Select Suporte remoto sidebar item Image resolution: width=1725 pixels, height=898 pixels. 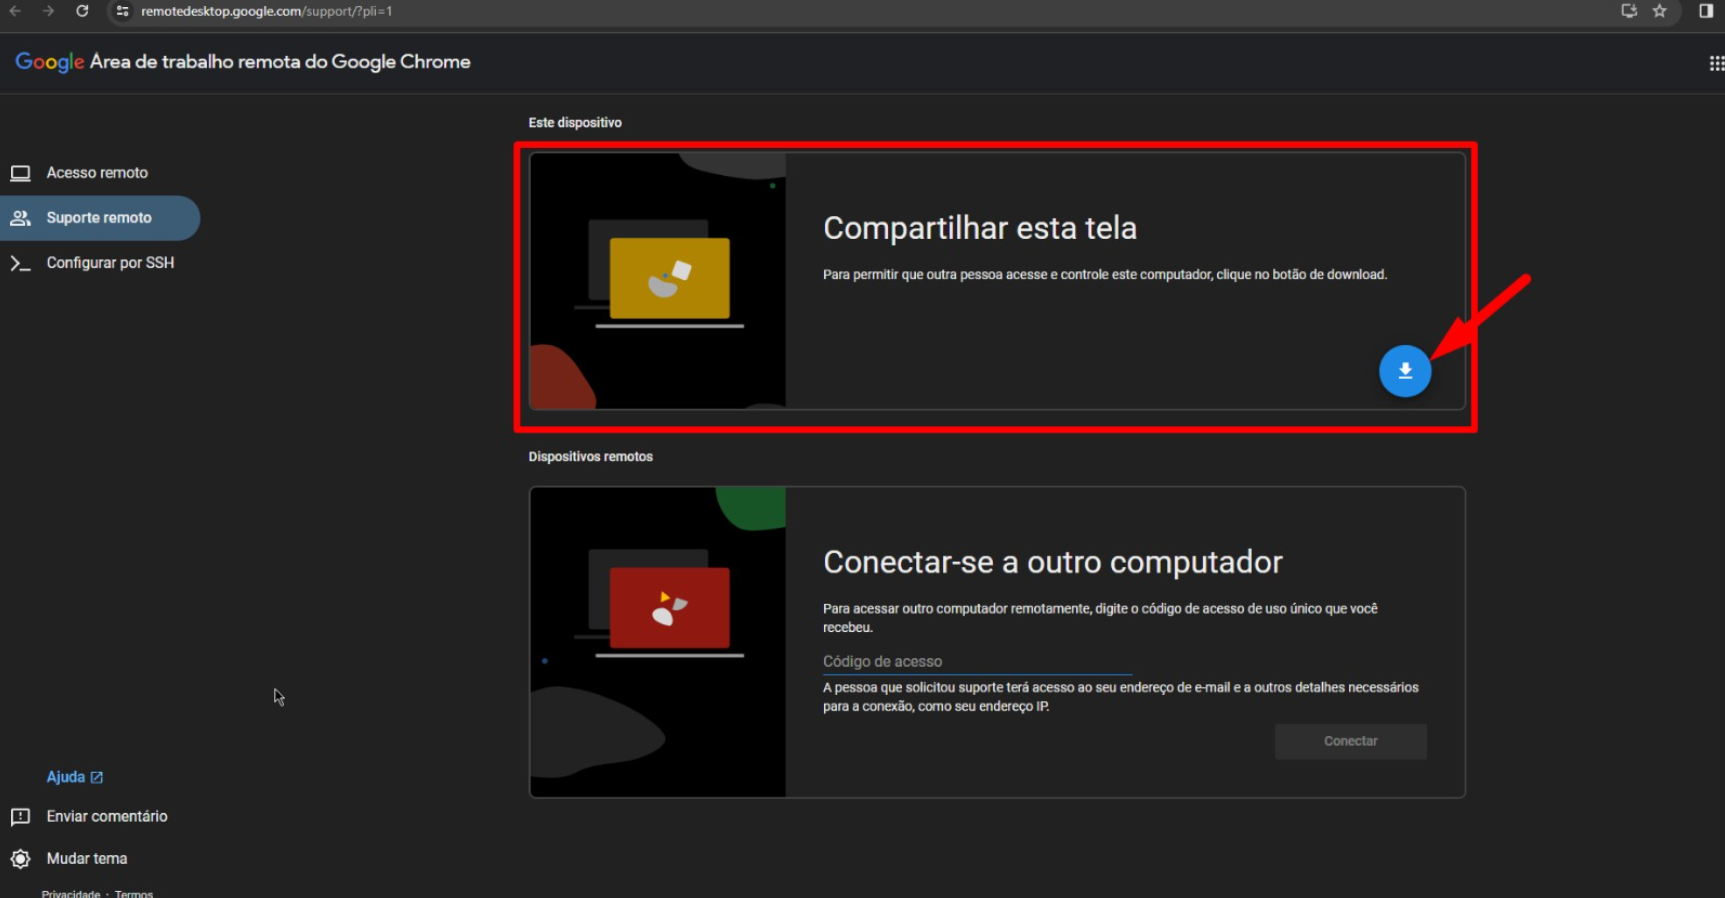[x=99, y=218]
